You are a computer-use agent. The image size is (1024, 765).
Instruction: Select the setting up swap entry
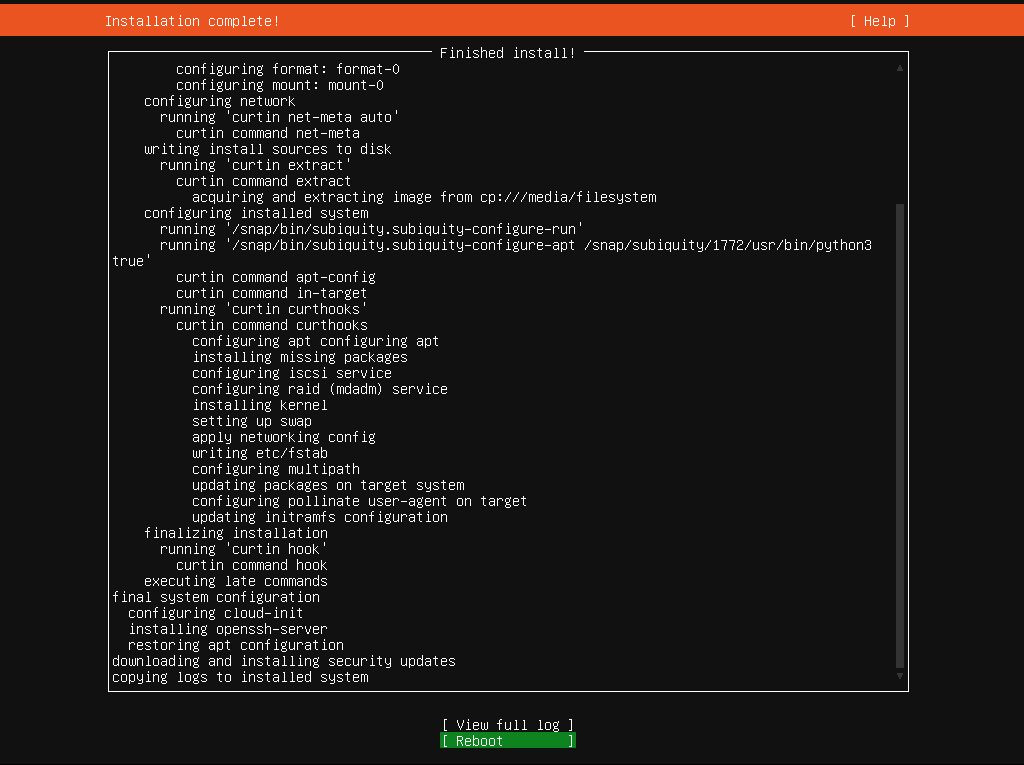[251, 420]
